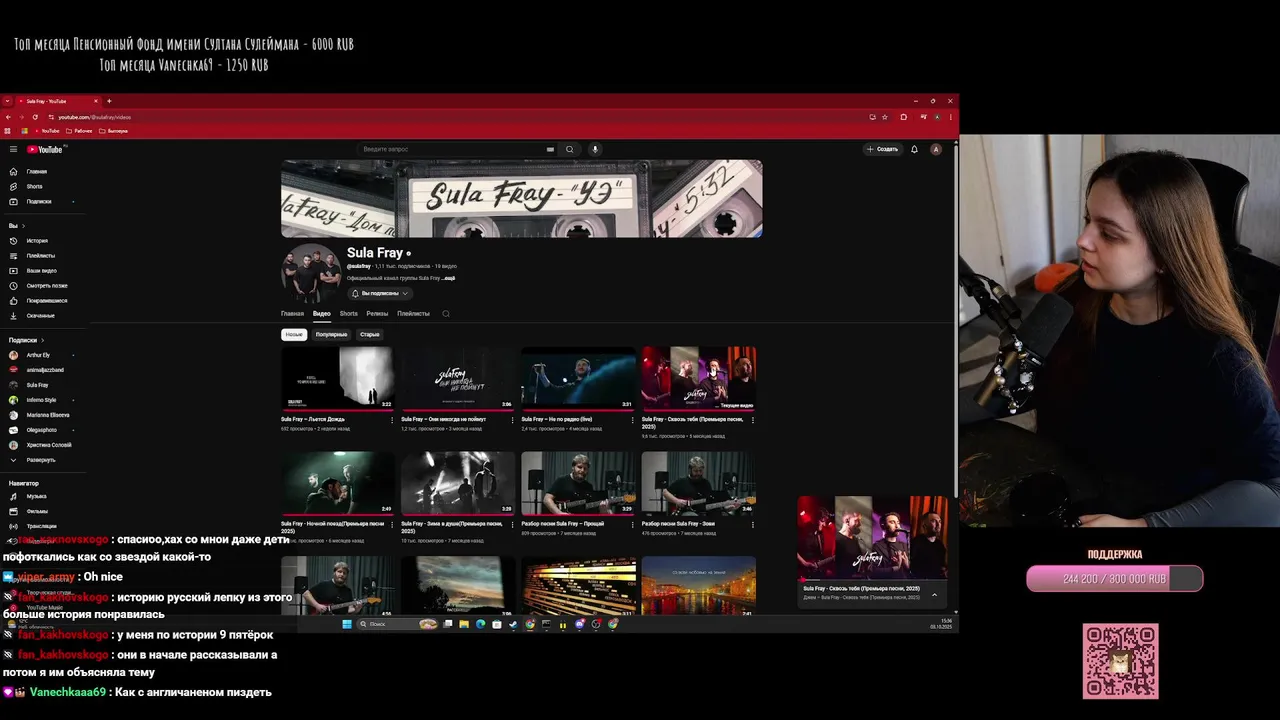Open options menu for Льется Дождь video
This screenshot has width=1280, height=720.
click(392, 420)
